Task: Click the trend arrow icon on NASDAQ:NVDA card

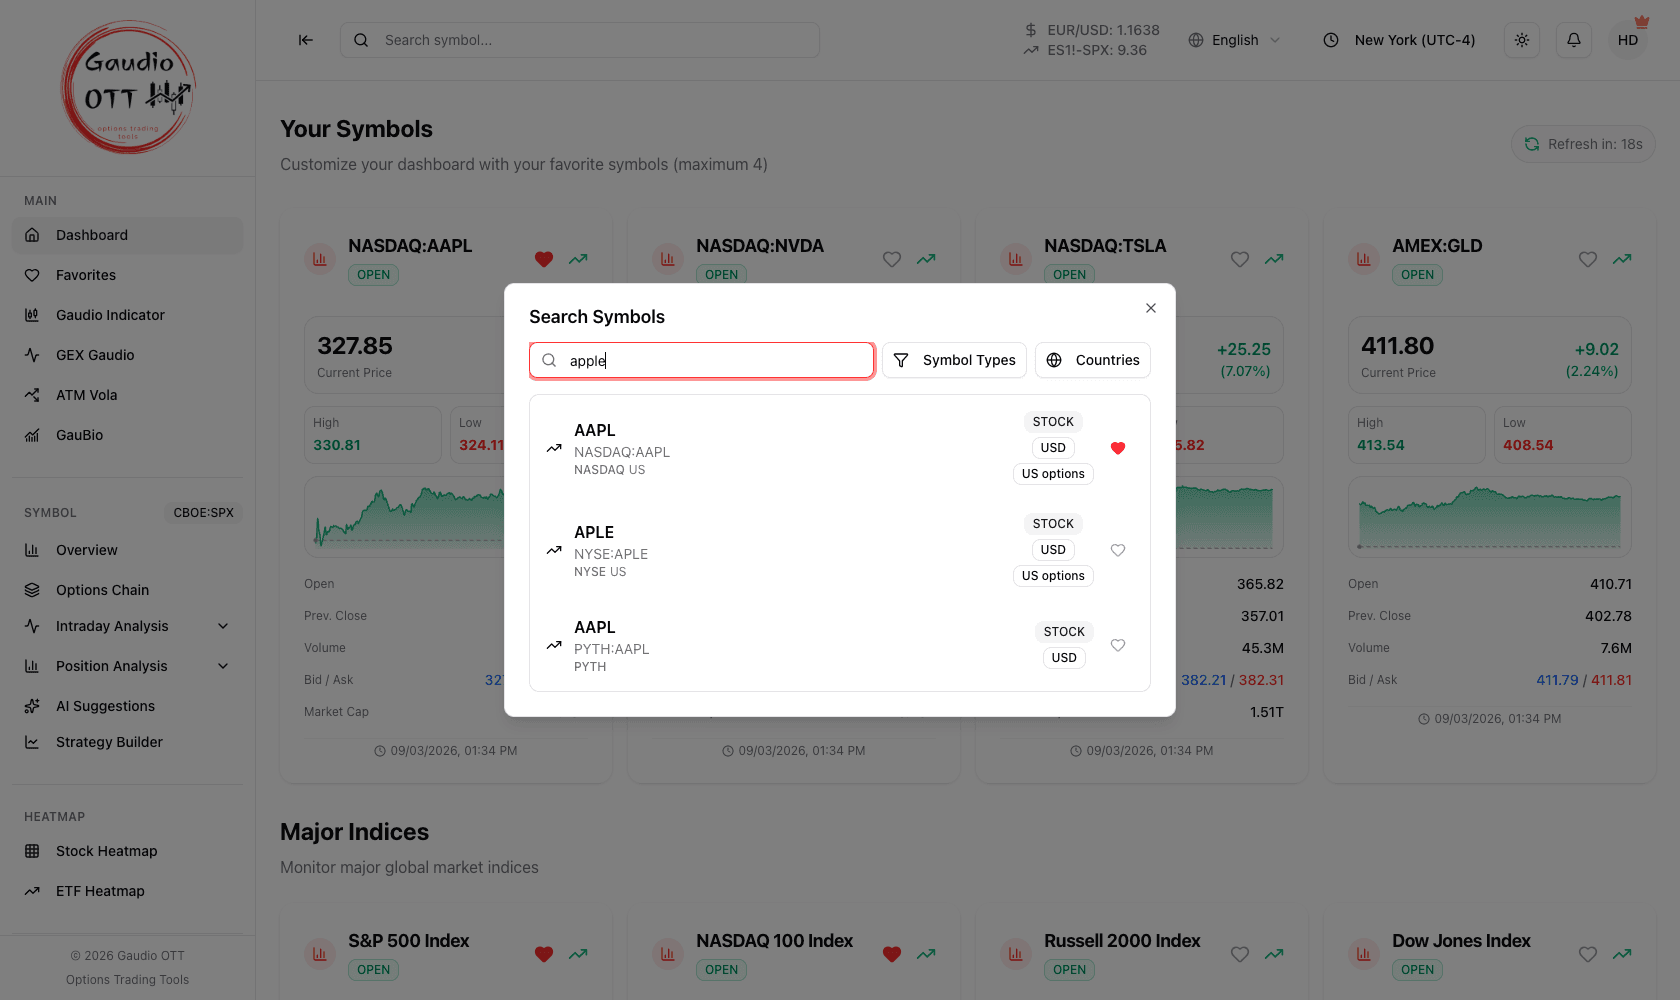Action: click(926, 259)
